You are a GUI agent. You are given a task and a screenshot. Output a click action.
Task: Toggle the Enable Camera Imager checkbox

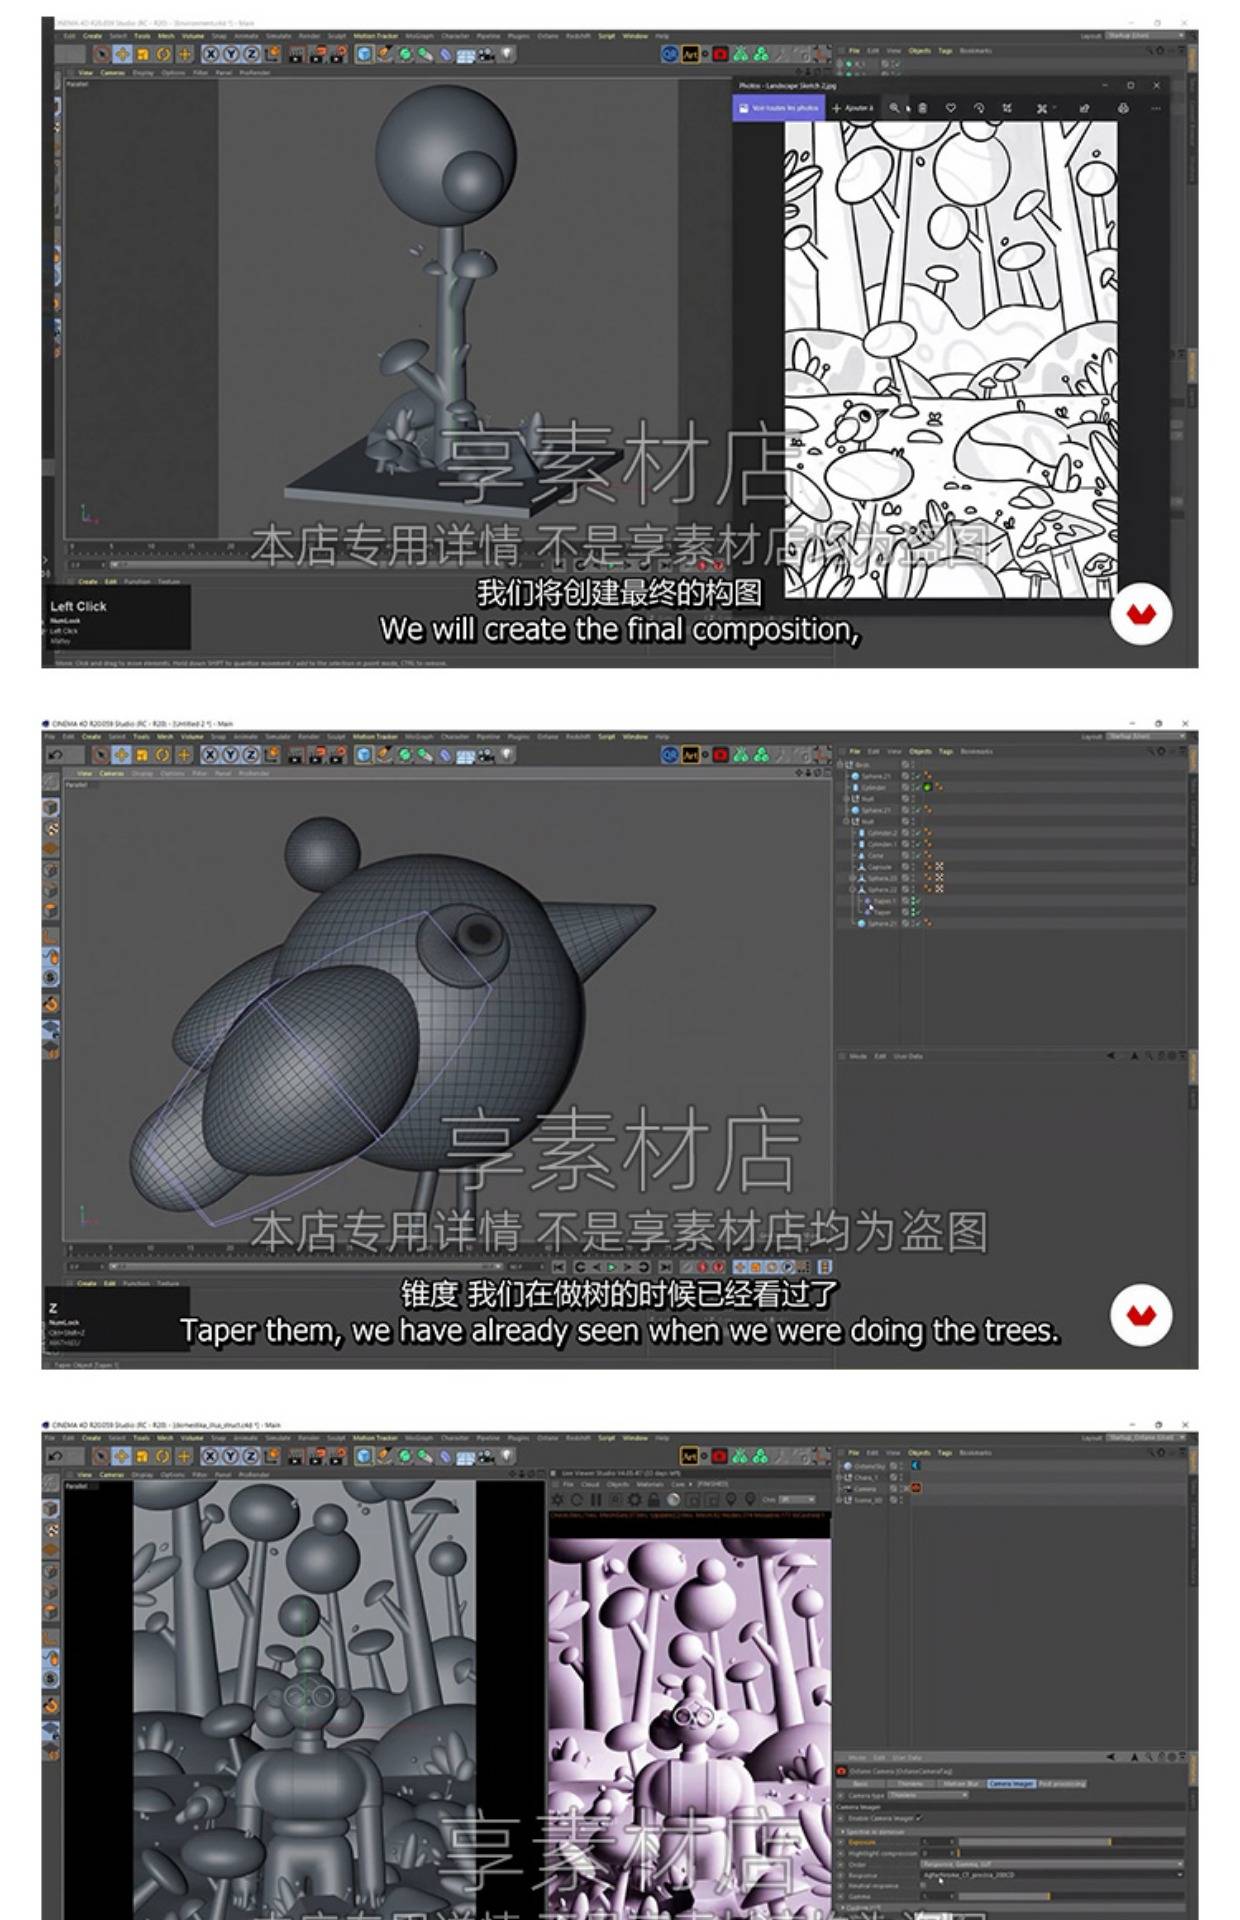click(919, 1818)
